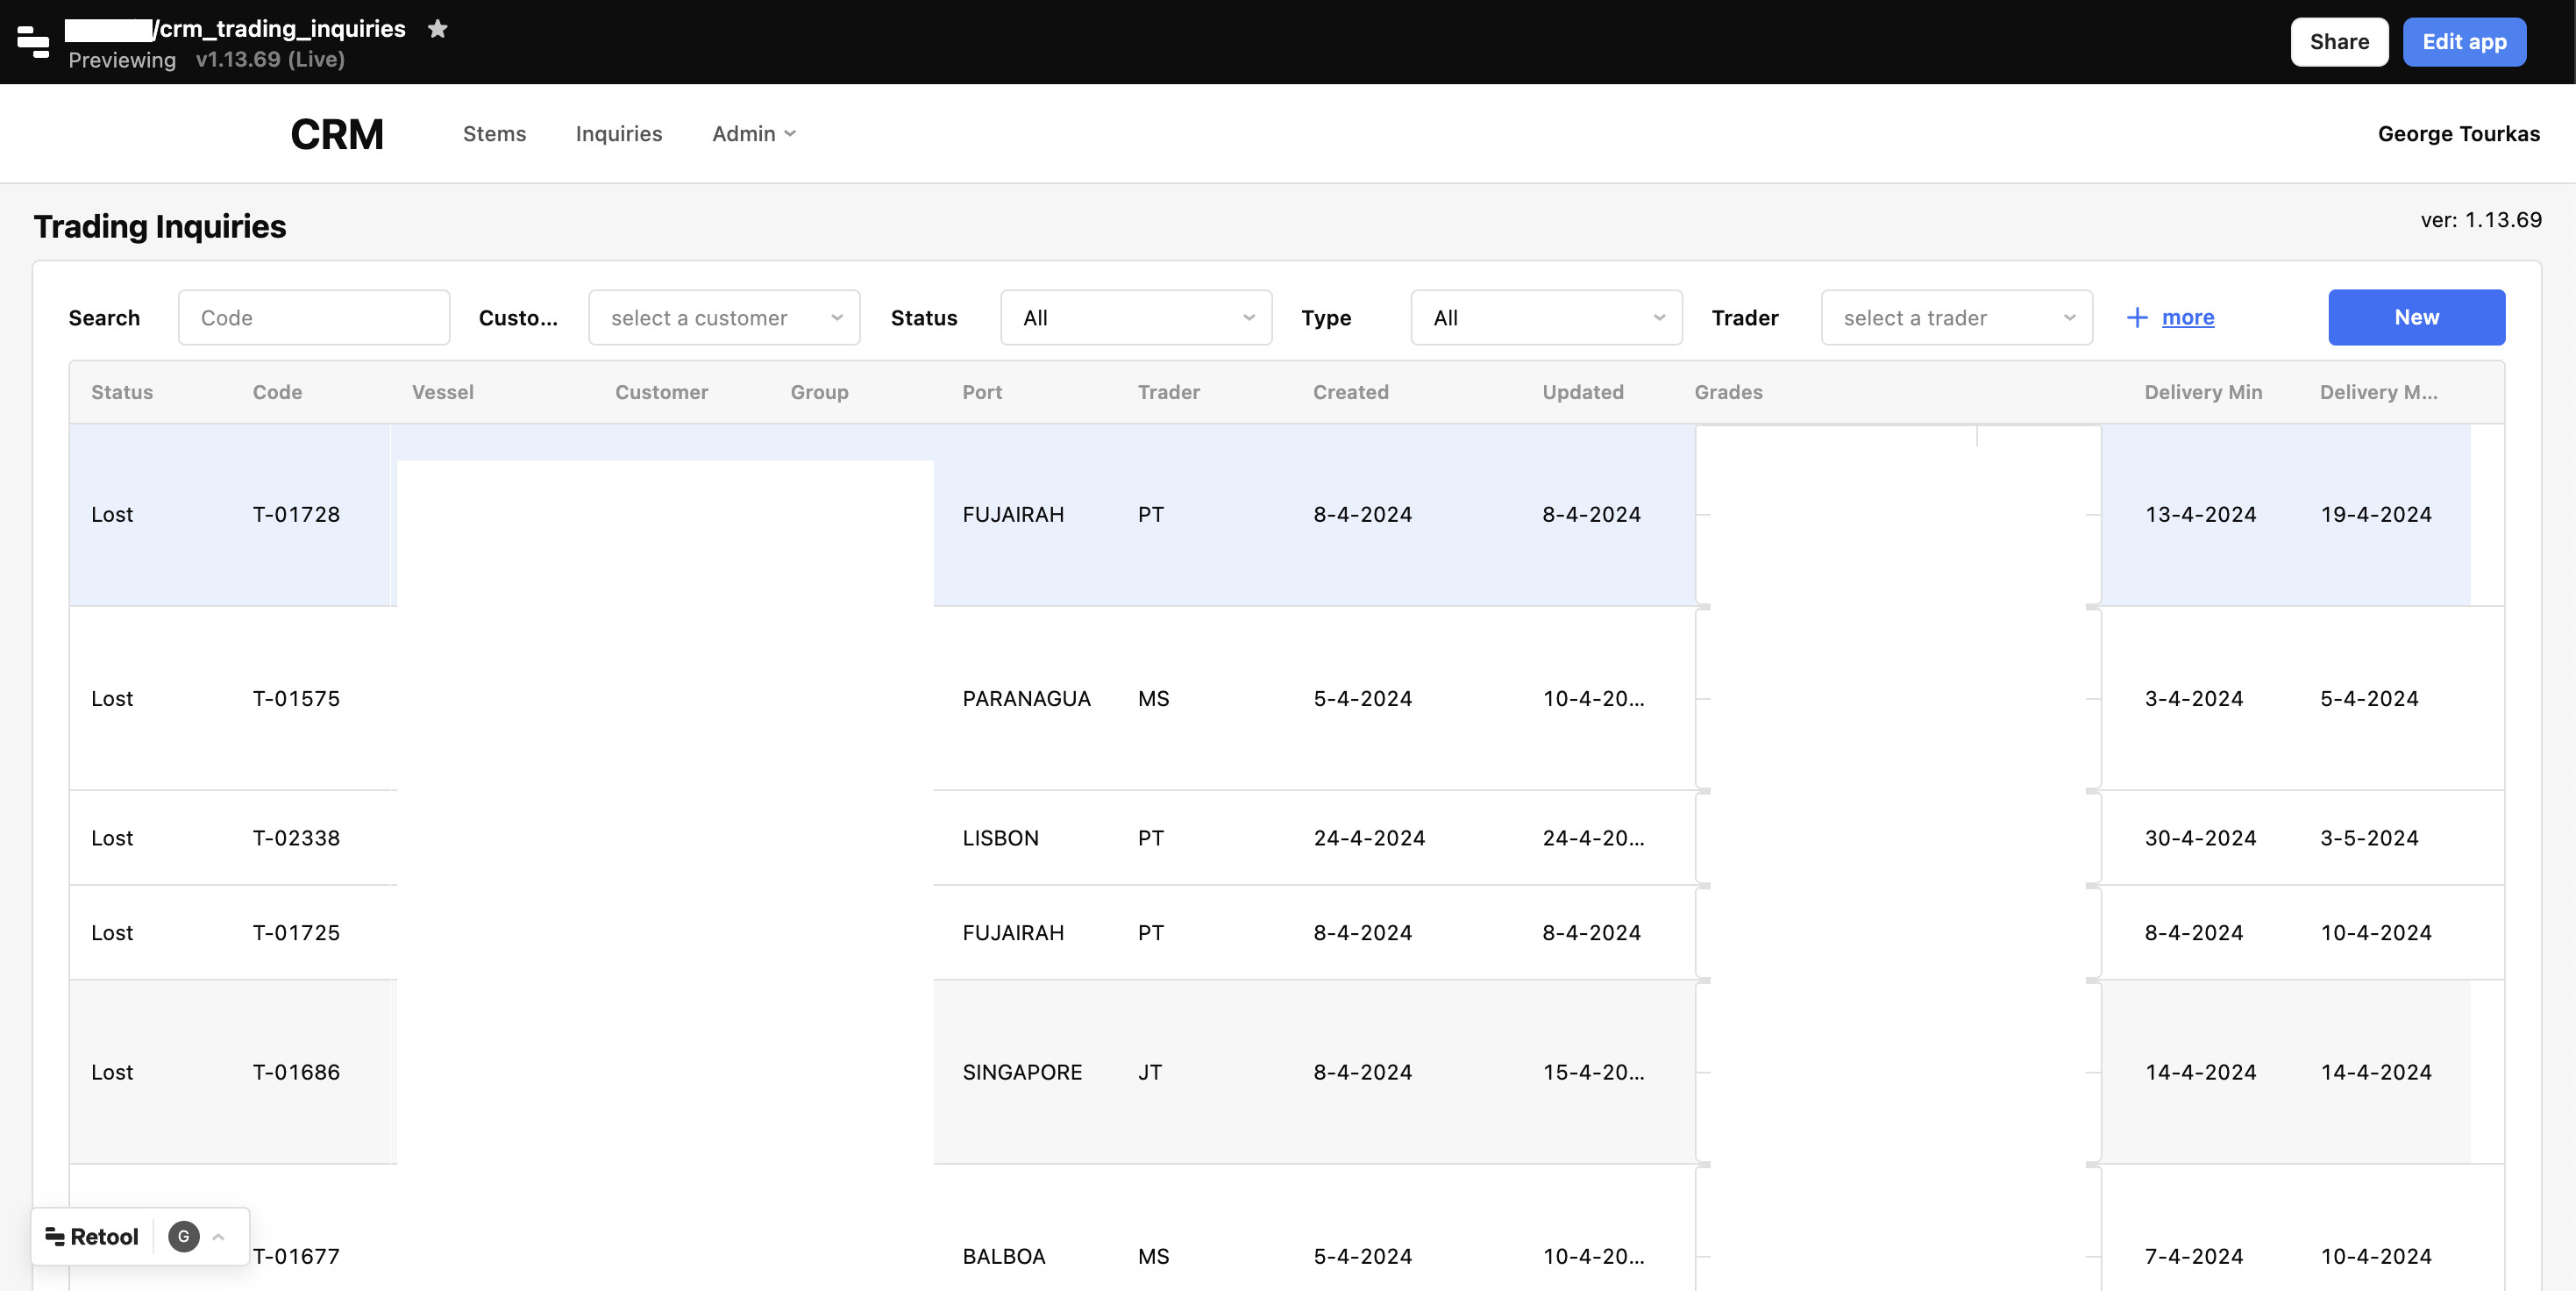Click Lost status in T-01575 row

[112, 699]
